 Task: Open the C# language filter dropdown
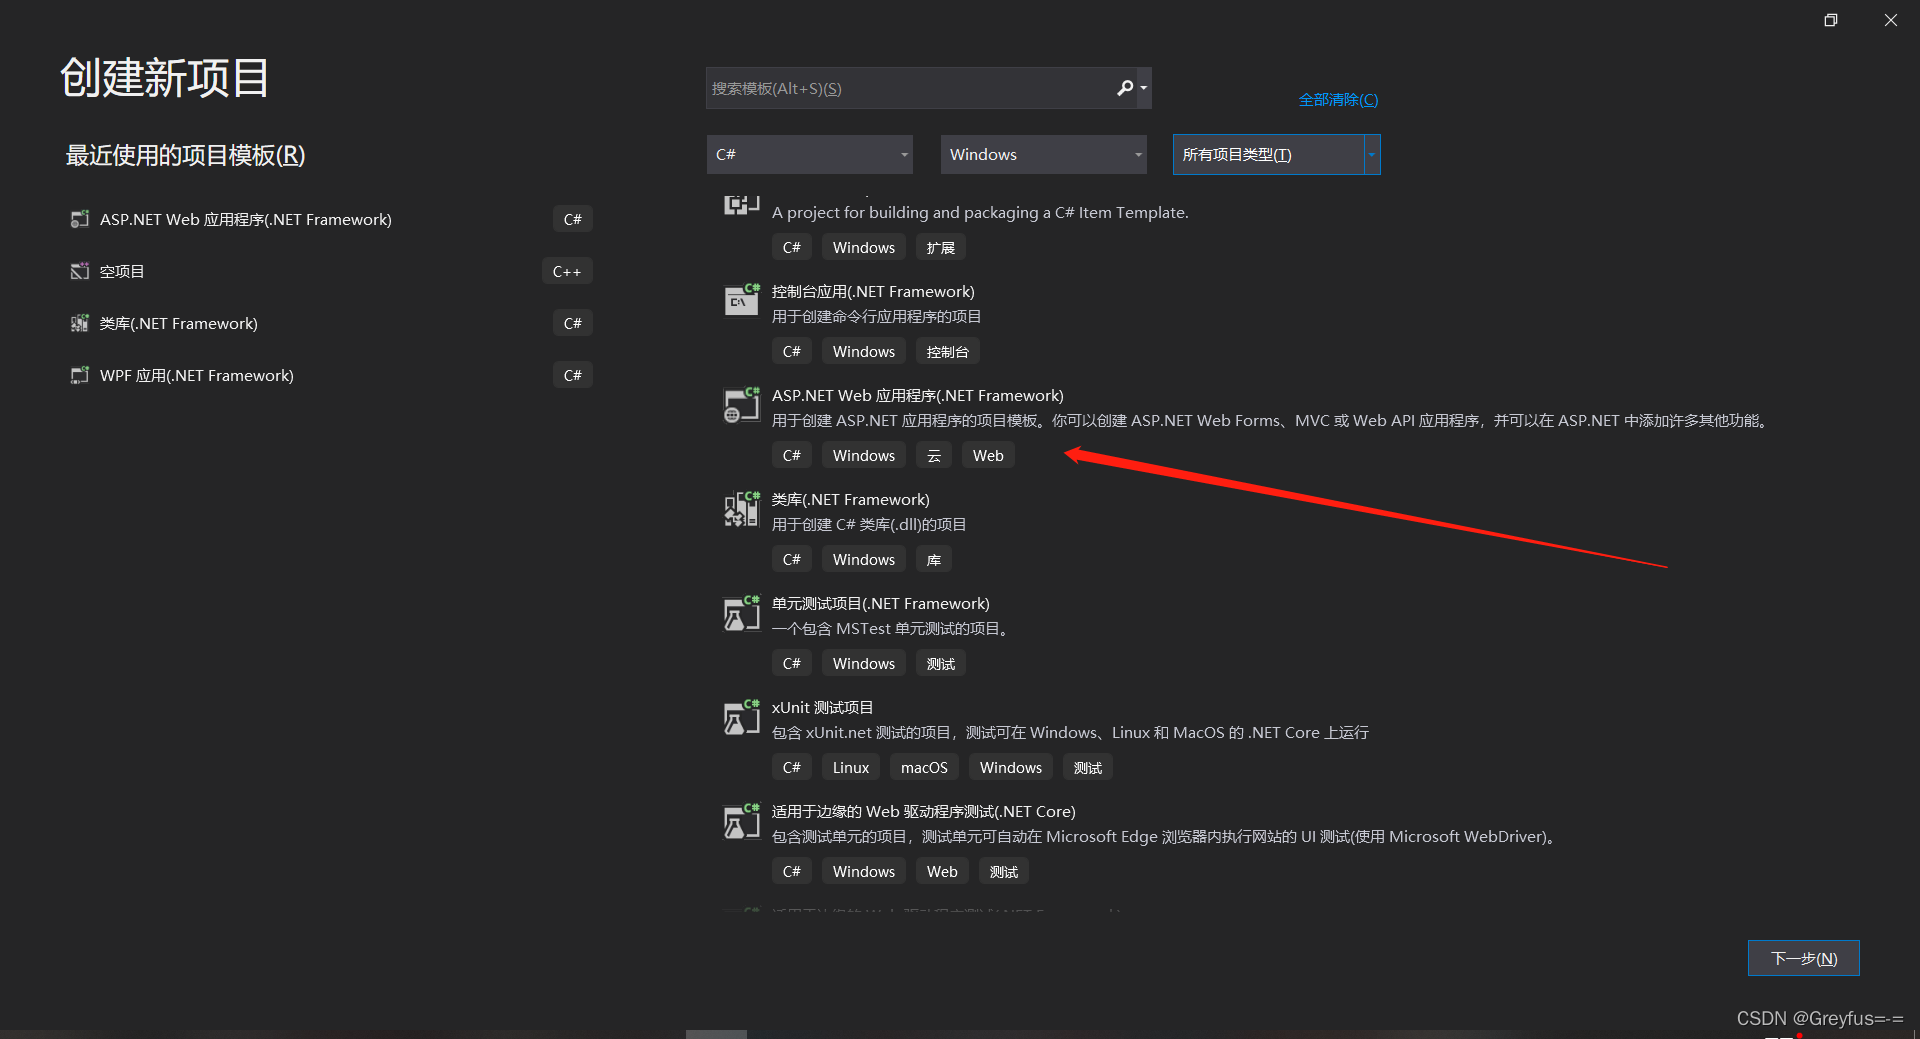click(810, 154)
